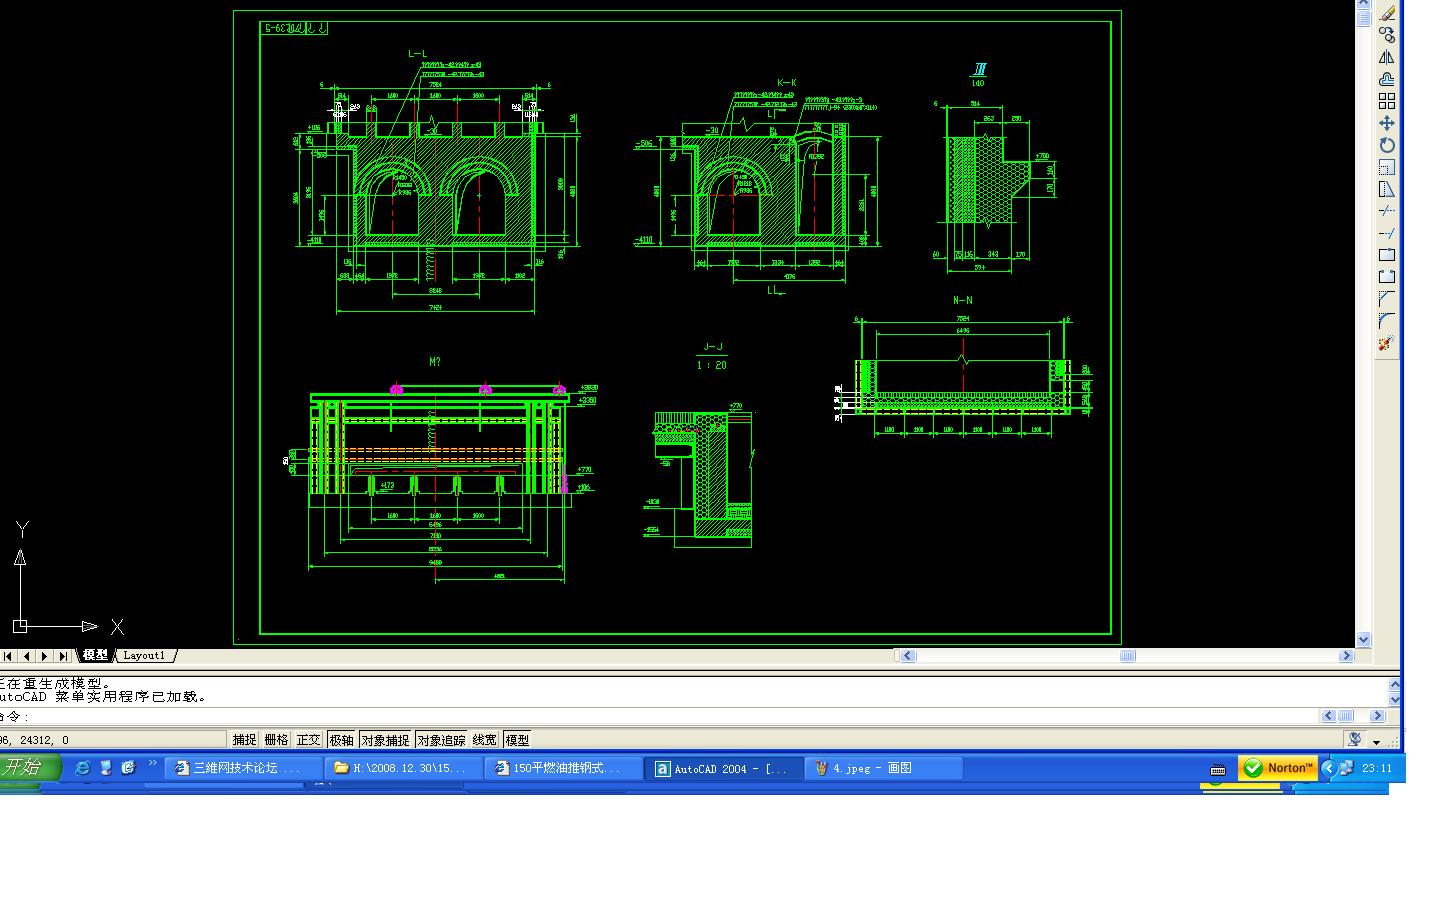Screen dimensions: 1440x900
Task: Select the Move tool
Action: [x=1387, y=123]
